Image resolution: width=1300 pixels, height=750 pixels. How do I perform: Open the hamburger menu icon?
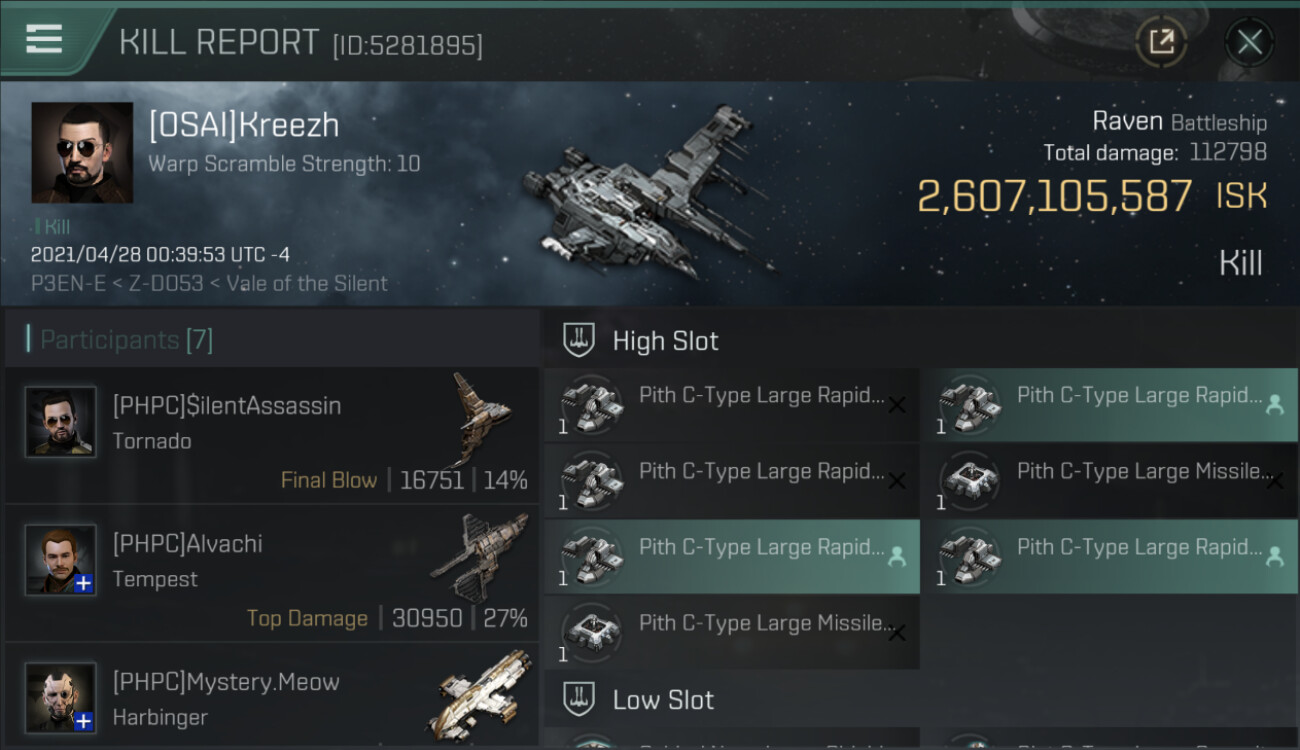[x=44, y=39]
